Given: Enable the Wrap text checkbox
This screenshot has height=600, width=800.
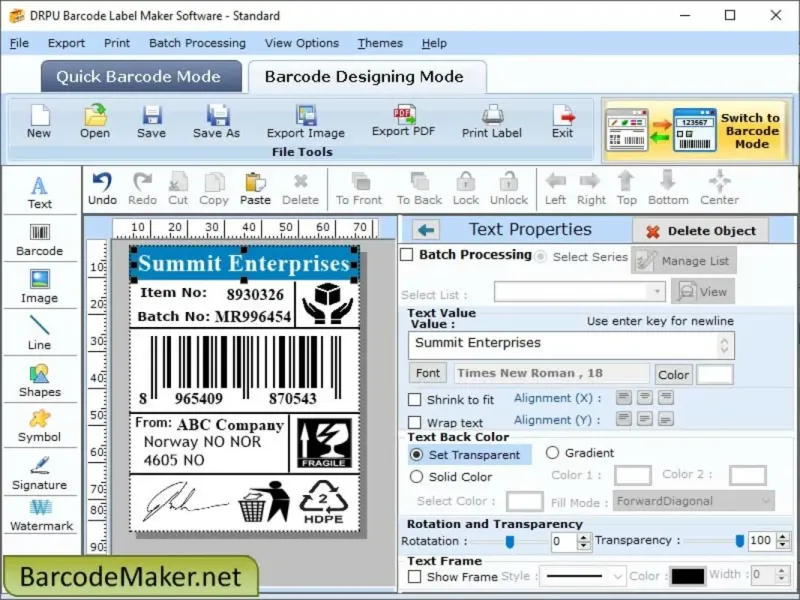Looking at the screenshot, I should pos(415,422).
